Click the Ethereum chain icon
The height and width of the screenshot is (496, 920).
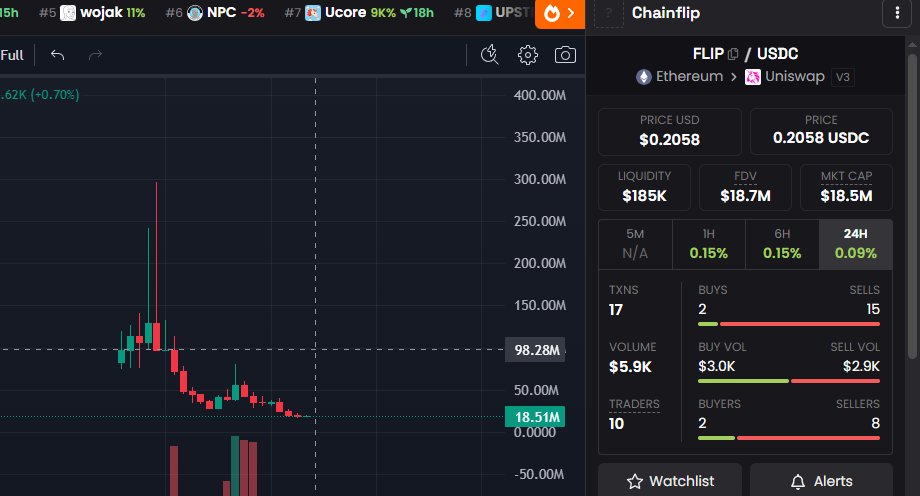pyautogui.click(x=644, y=77)
